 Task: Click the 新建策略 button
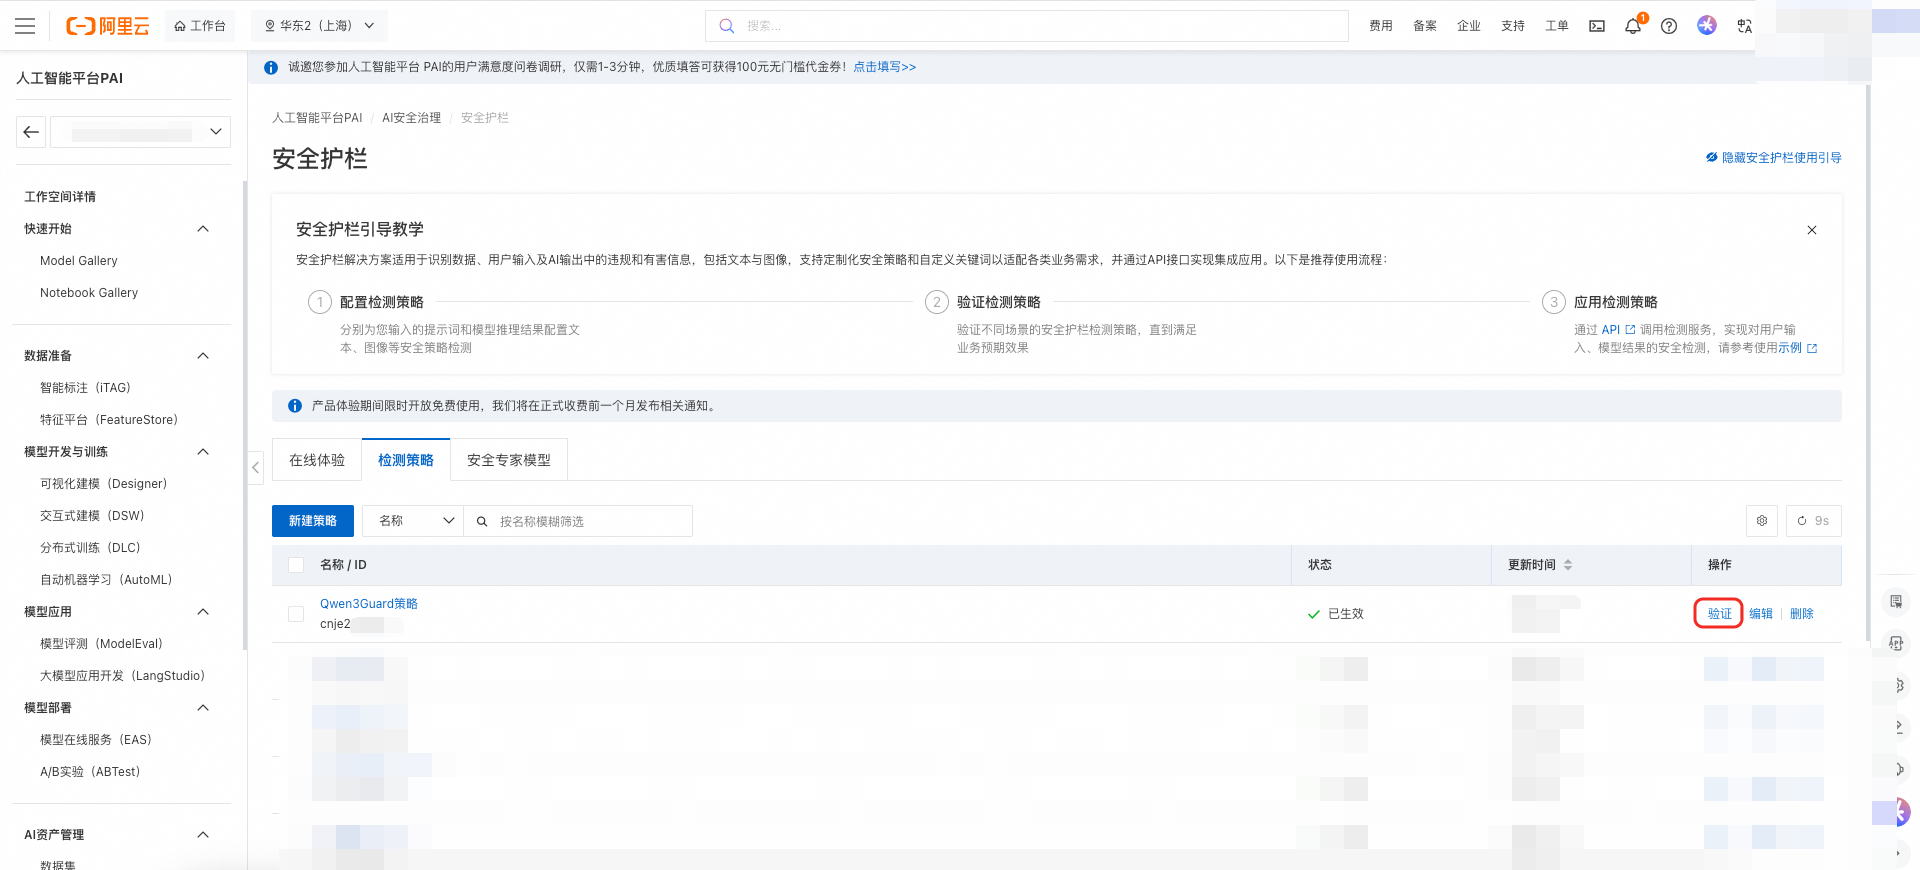click(313, 521)
